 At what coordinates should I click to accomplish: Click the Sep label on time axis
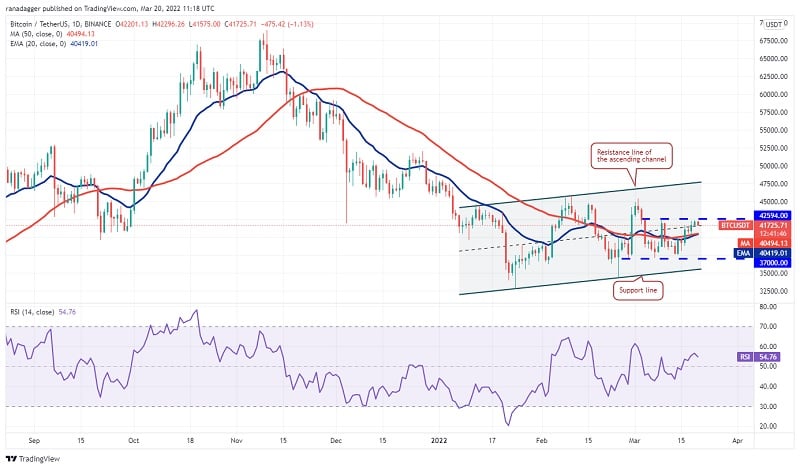[x=34, y=440]
